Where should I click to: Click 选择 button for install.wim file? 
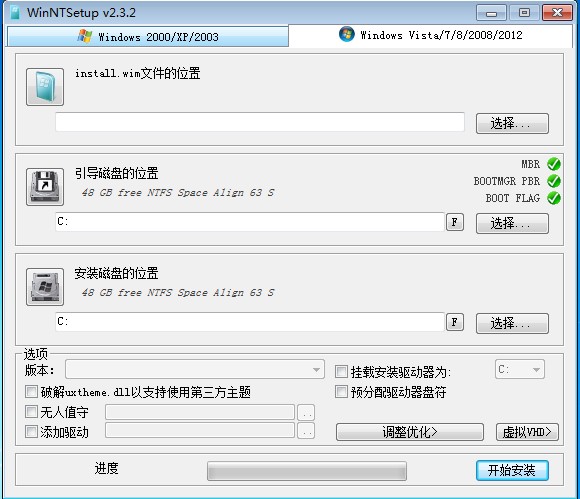pos(512,123)
